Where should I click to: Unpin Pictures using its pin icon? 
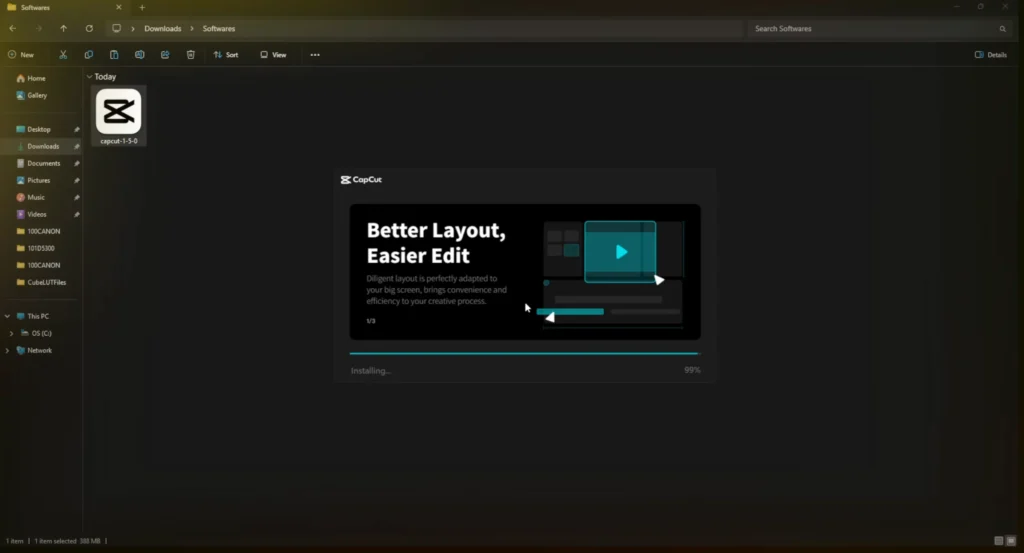(x=76, y=180)
